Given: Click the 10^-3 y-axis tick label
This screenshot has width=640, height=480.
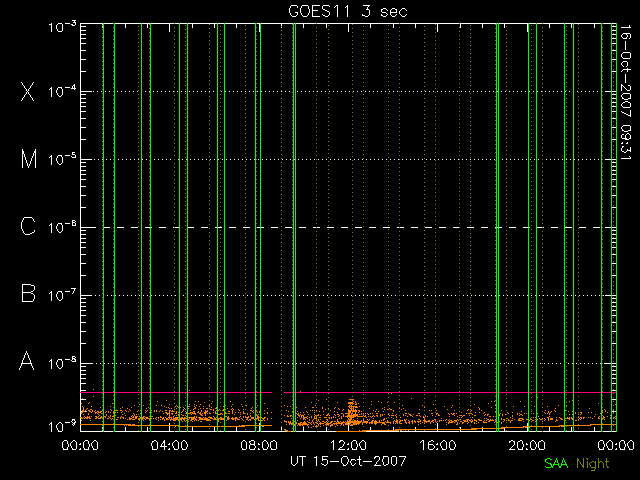Looking at the screenshot, I should tap(62, 27).
